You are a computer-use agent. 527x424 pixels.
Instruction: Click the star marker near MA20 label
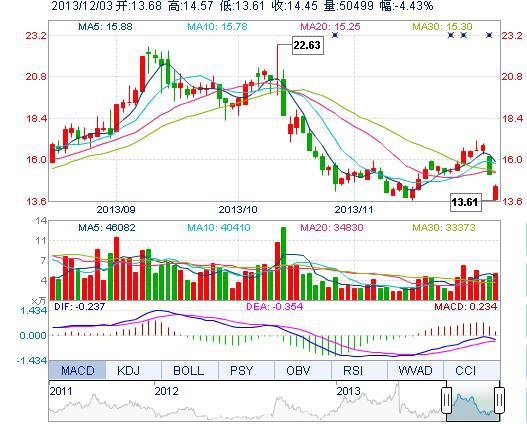point(335,35)
